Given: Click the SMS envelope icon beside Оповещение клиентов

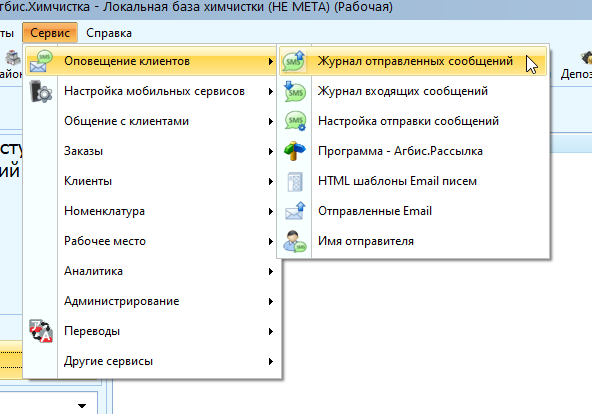Looking at the screenshot, I should [x=41, y=61].
